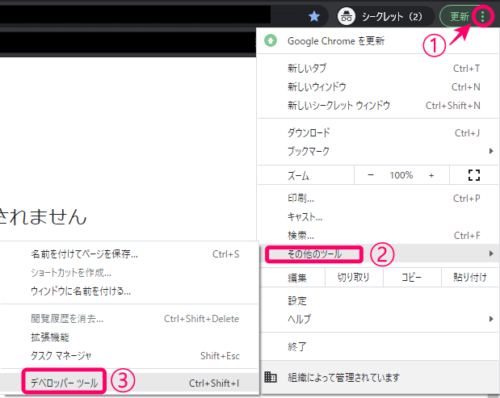This screenshot has height=398, width=500.
Task: Decrease zoom with the minus button
Action: [371, 175]
